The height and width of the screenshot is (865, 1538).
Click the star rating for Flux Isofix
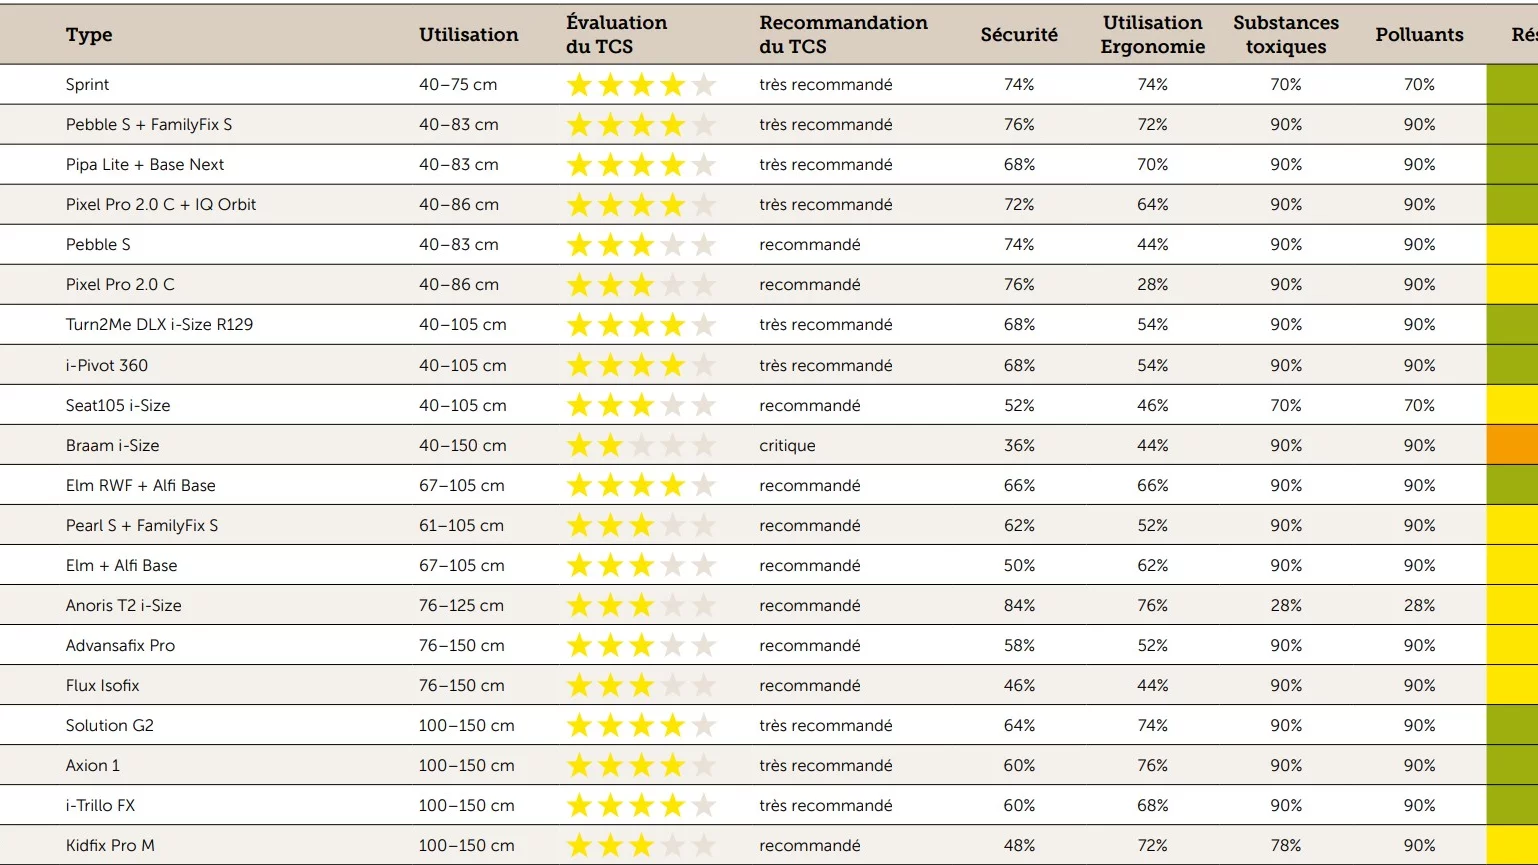click(641, 685)
